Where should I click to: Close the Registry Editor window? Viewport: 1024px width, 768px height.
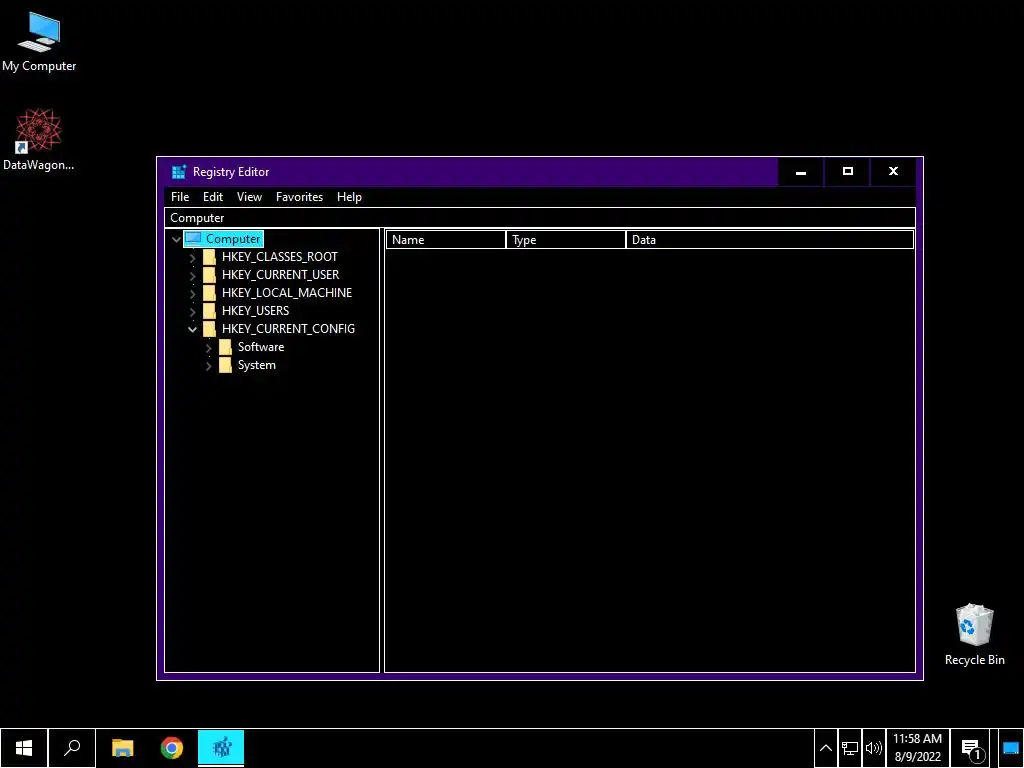(893, 172)
